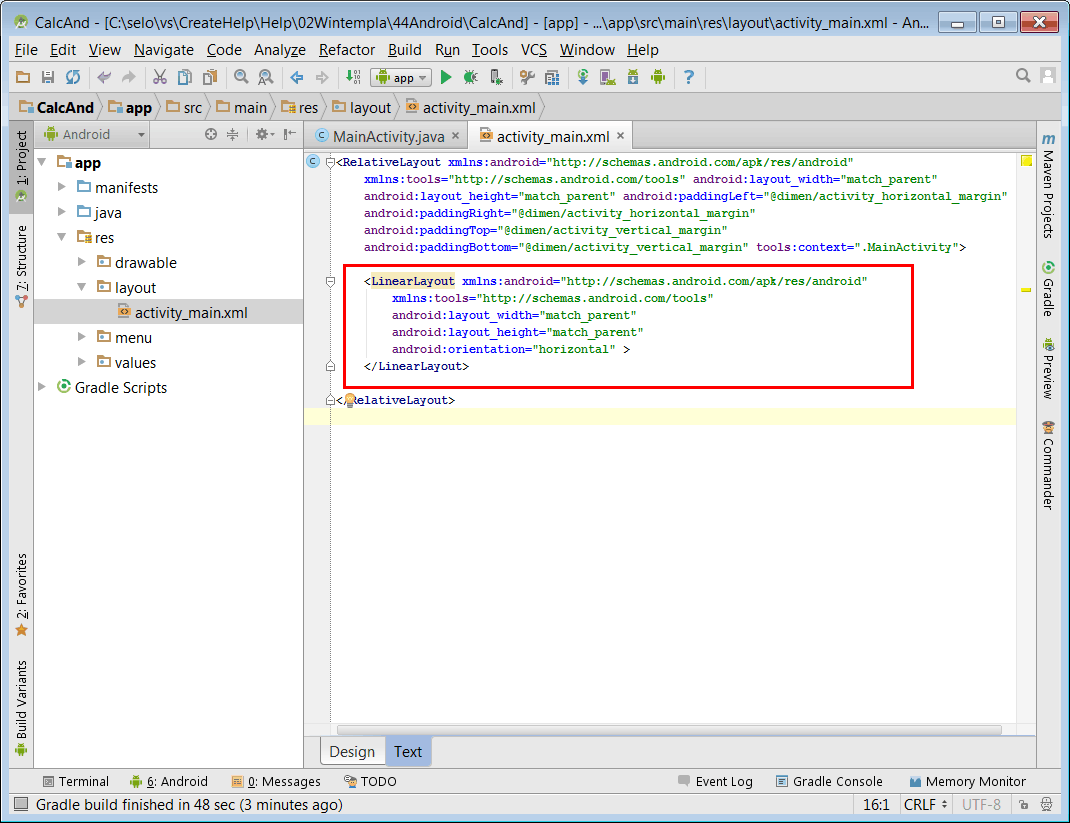Open the Build menu
The image size is (1070, 823).
click(405, 50)
